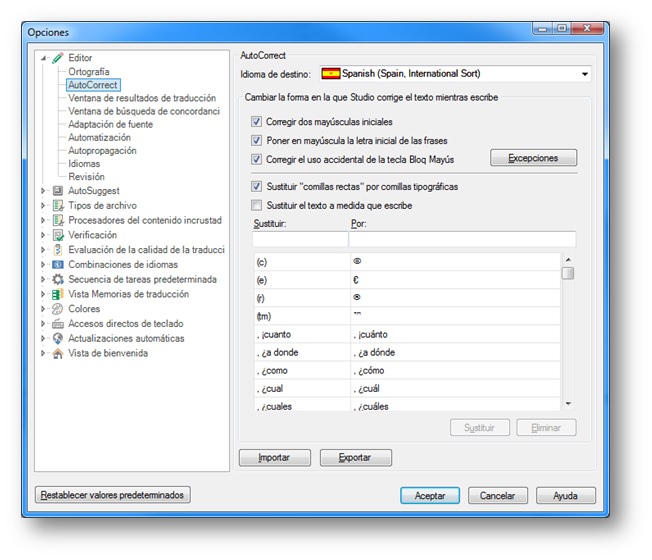Click the Importar button
Screen dimensions: 652x560
[274, 458]
